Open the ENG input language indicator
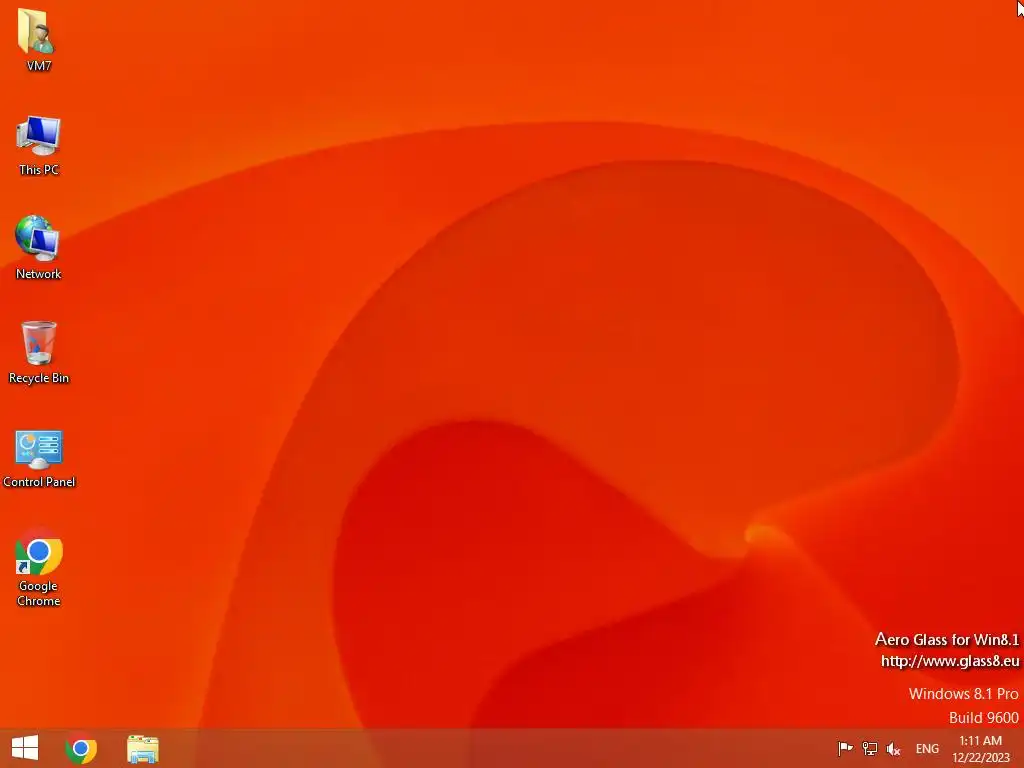The height and width of the screenshot is (768, 1024). [927, 748]
